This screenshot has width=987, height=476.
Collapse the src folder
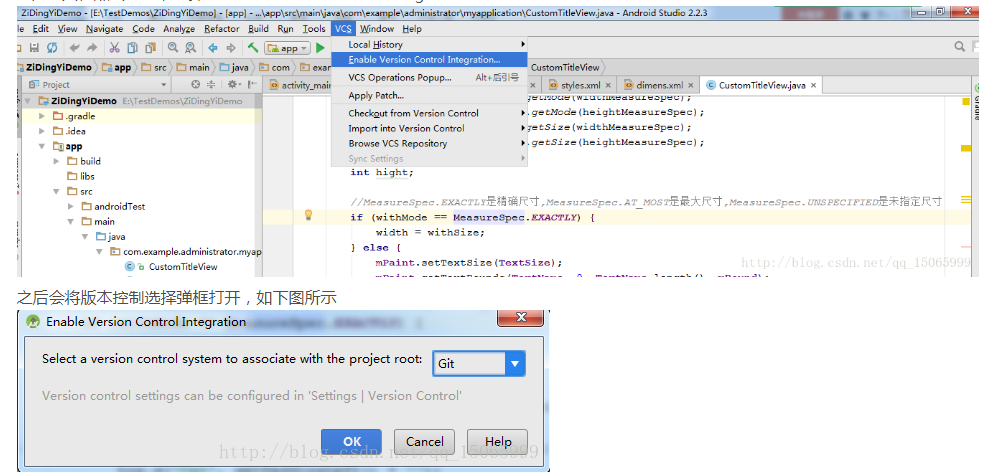[x=57, y=191]
